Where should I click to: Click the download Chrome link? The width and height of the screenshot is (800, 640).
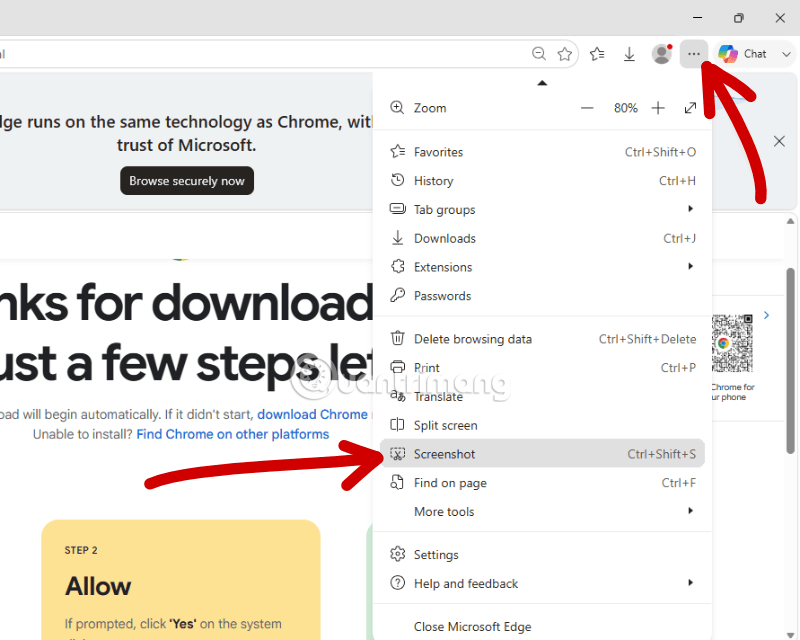pos(312,414)
